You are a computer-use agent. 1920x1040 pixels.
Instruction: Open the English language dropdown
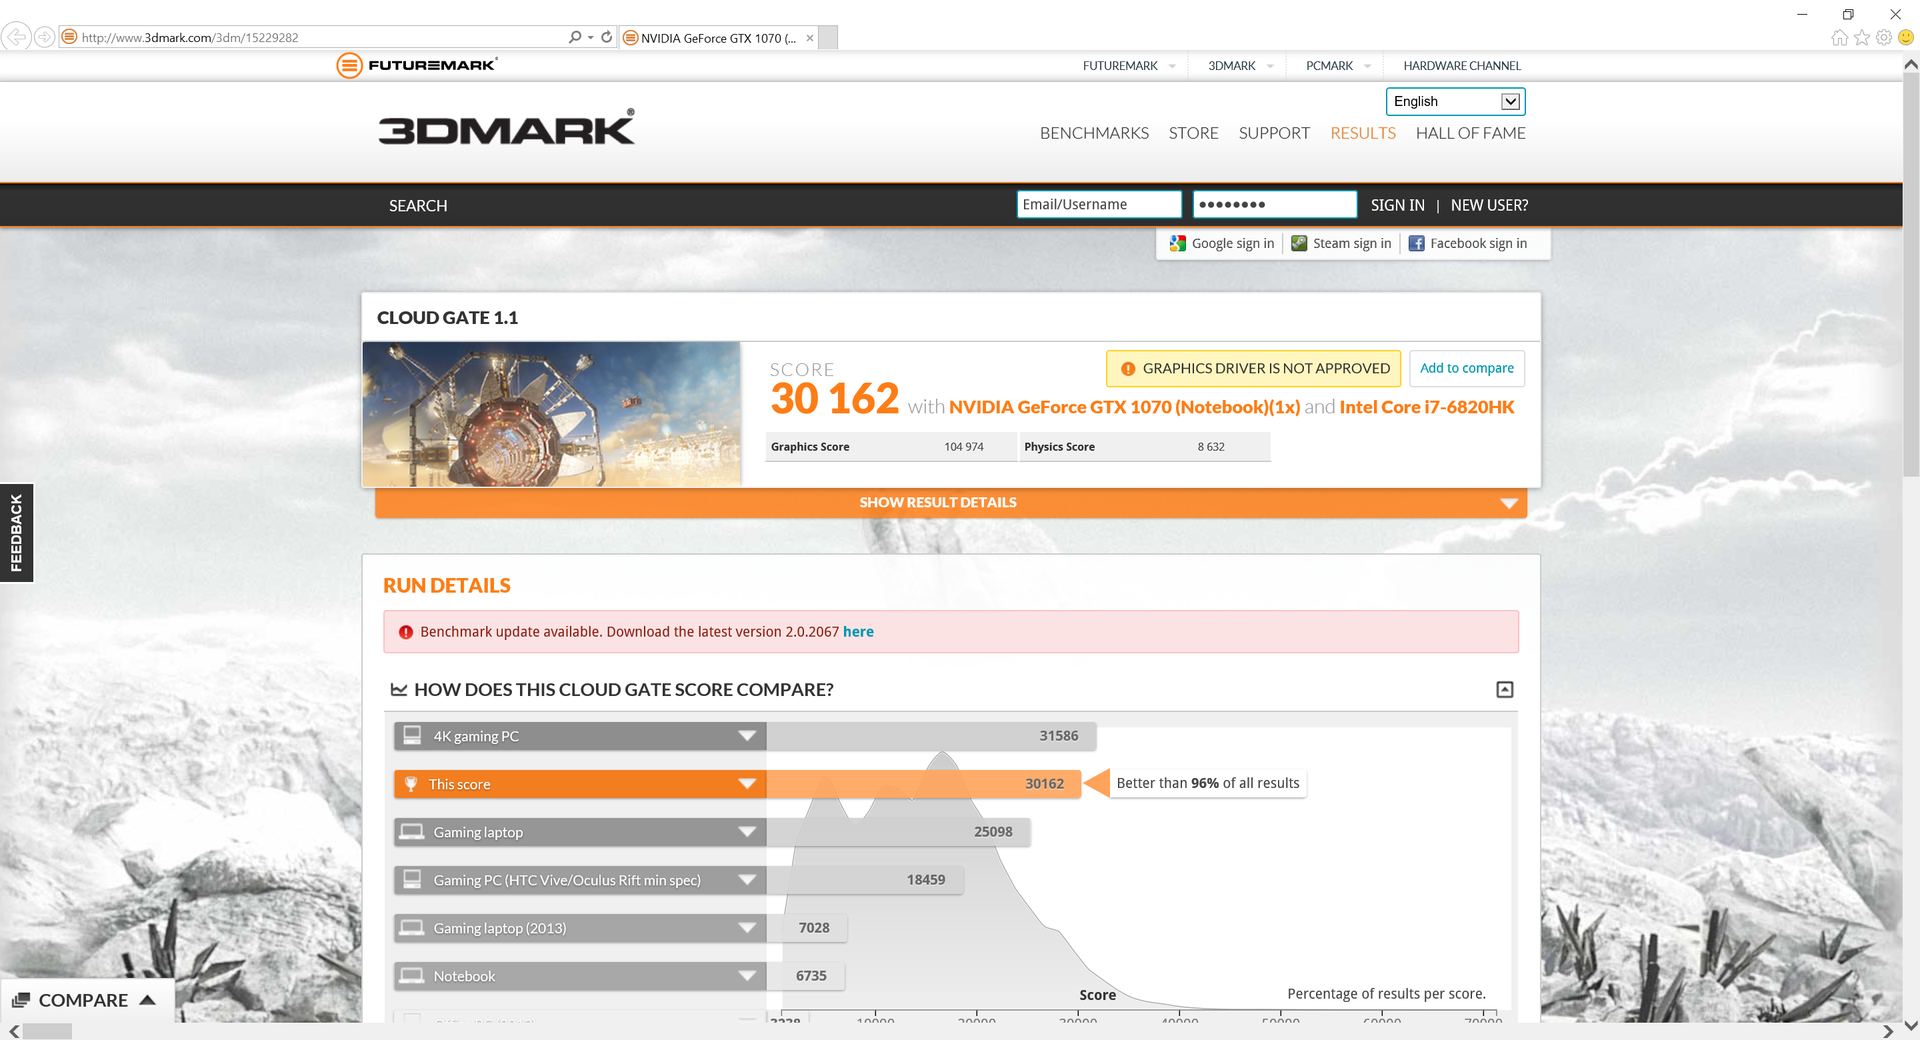pos(1455,101)
